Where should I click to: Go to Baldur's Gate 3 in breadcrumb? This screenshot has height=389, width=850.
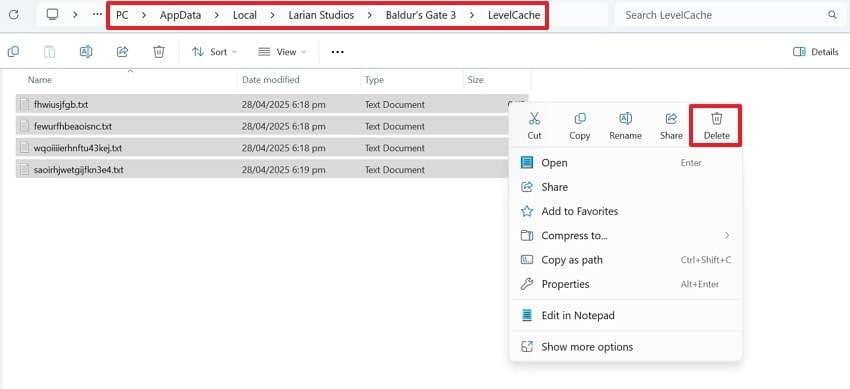click(x=421, y=15)
